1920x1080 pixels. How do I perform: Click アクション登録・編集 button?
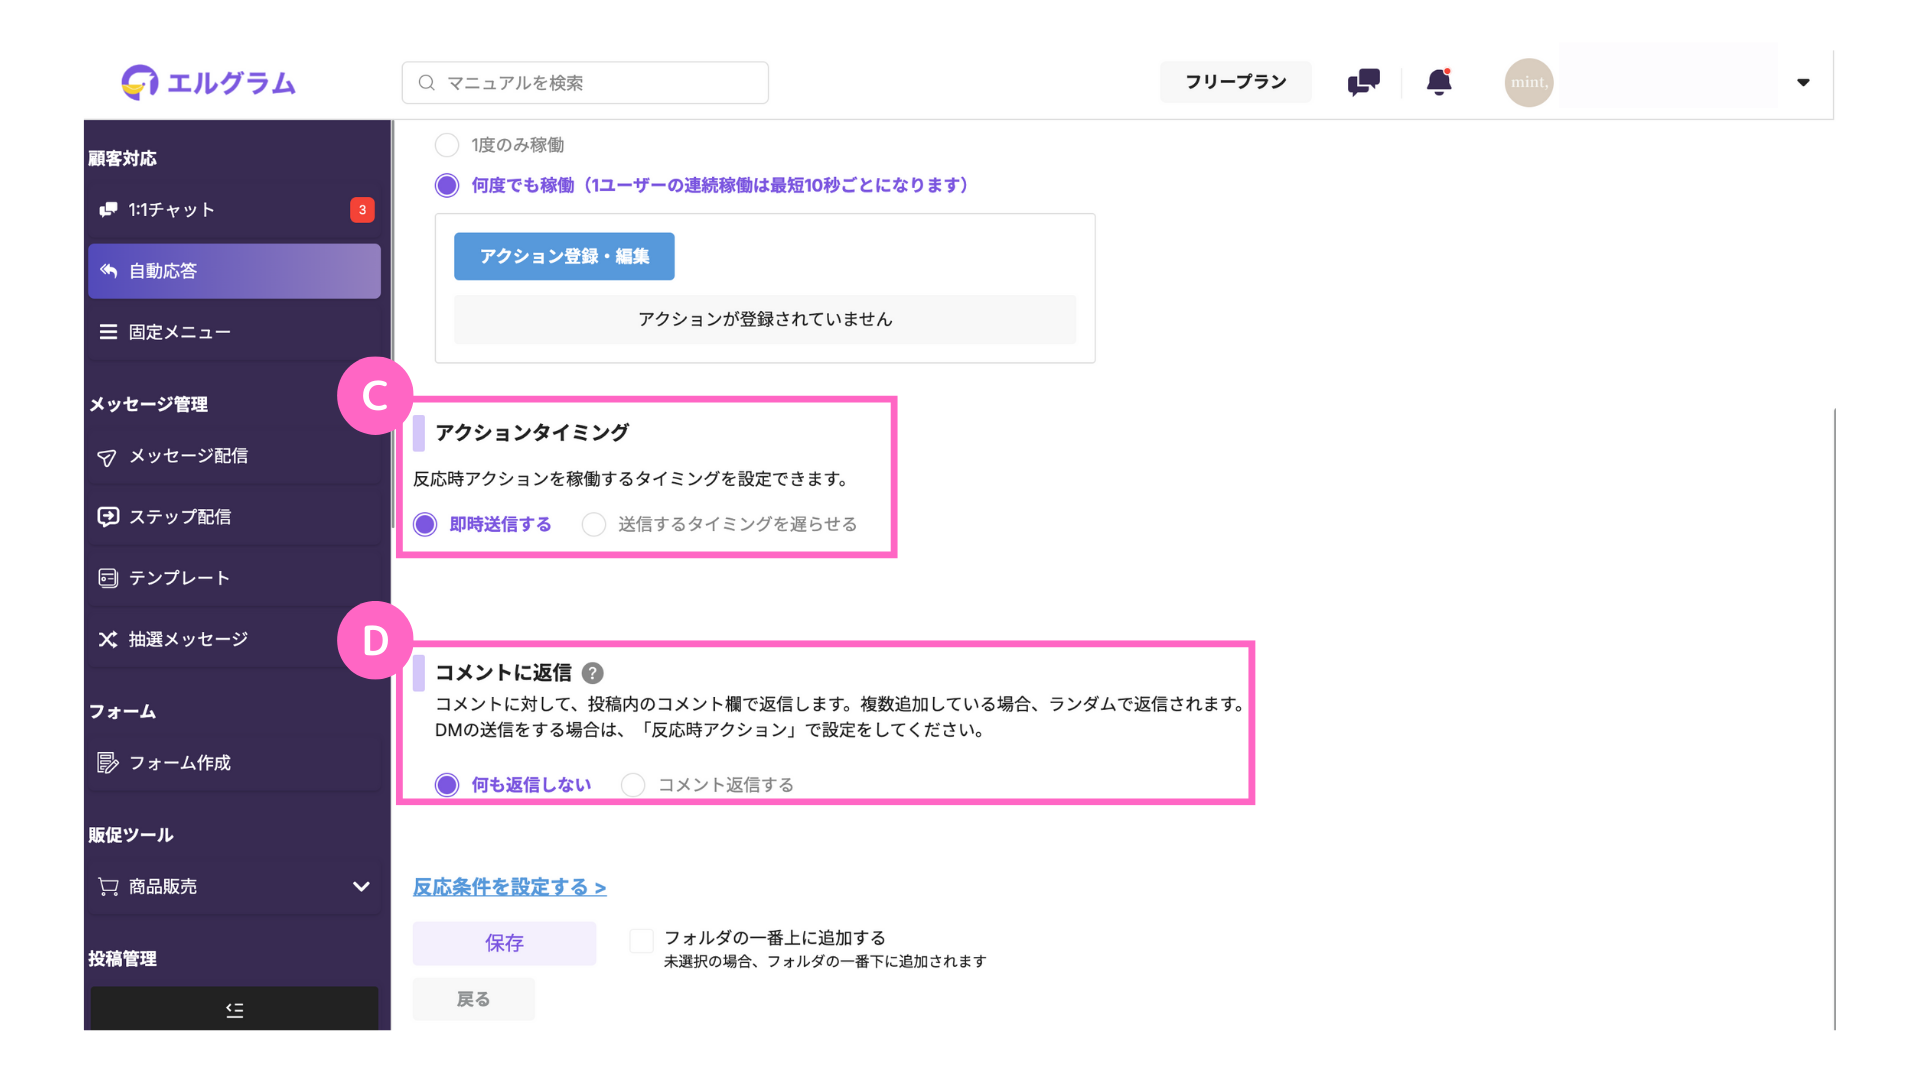click(564, 256)
